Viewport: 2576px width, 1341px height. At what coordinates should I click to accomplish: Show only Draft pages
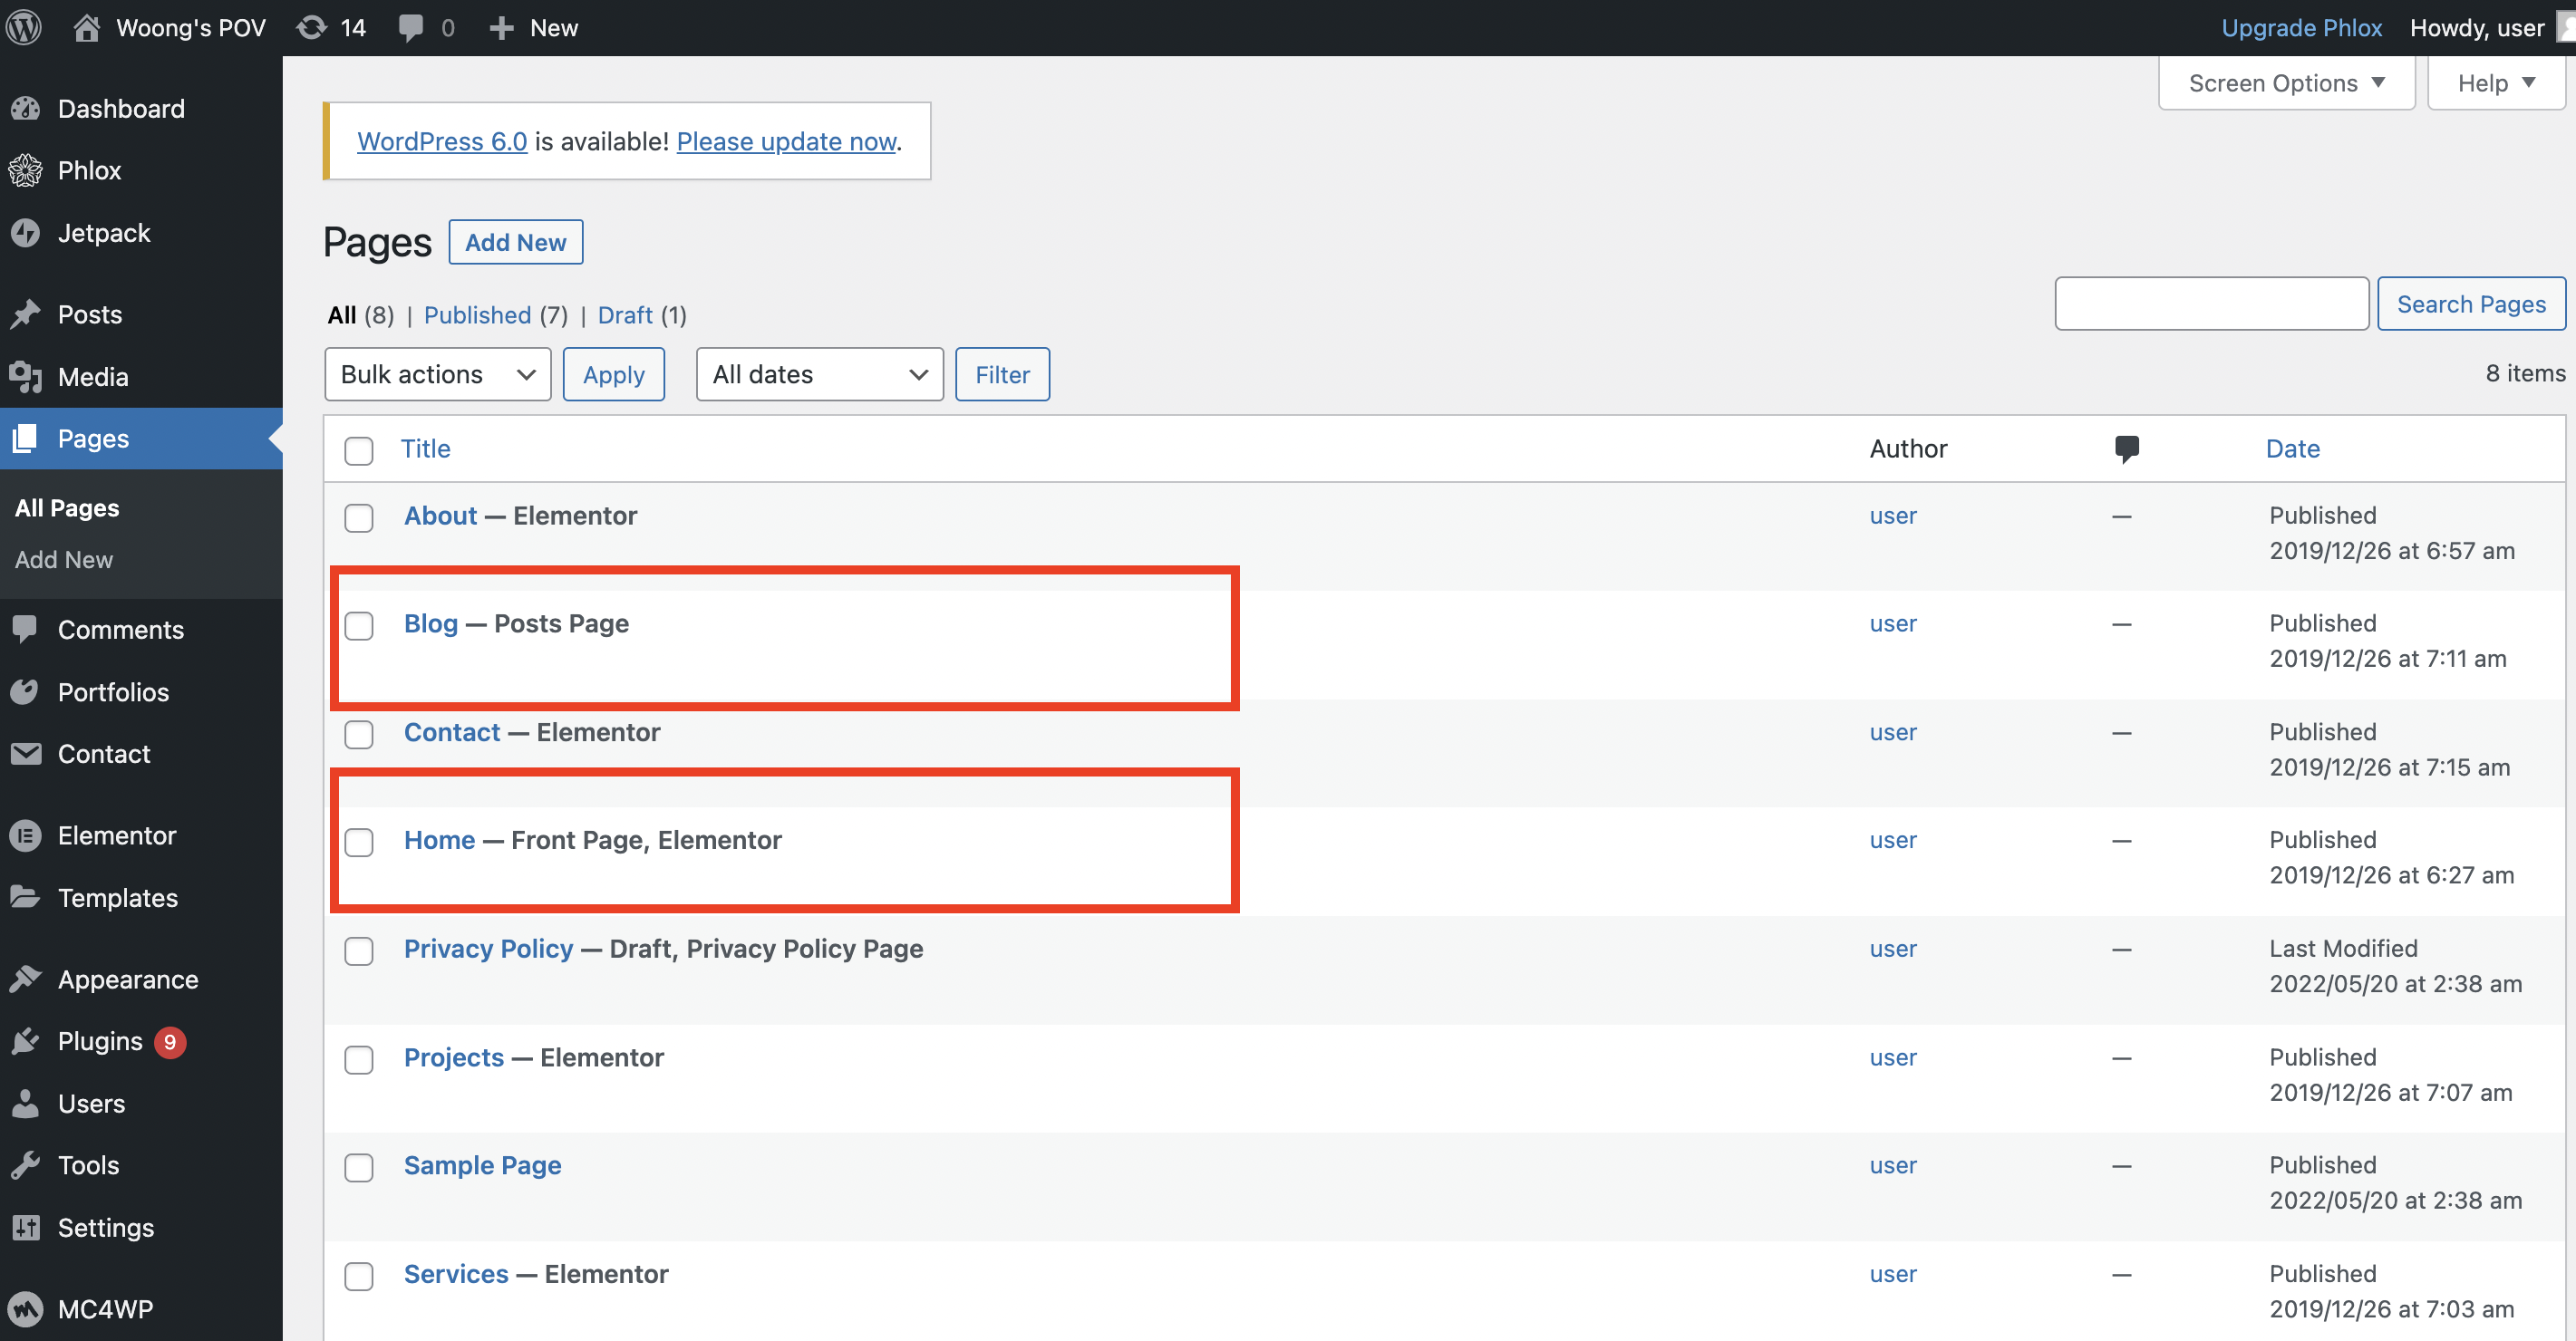coord(625,315)
